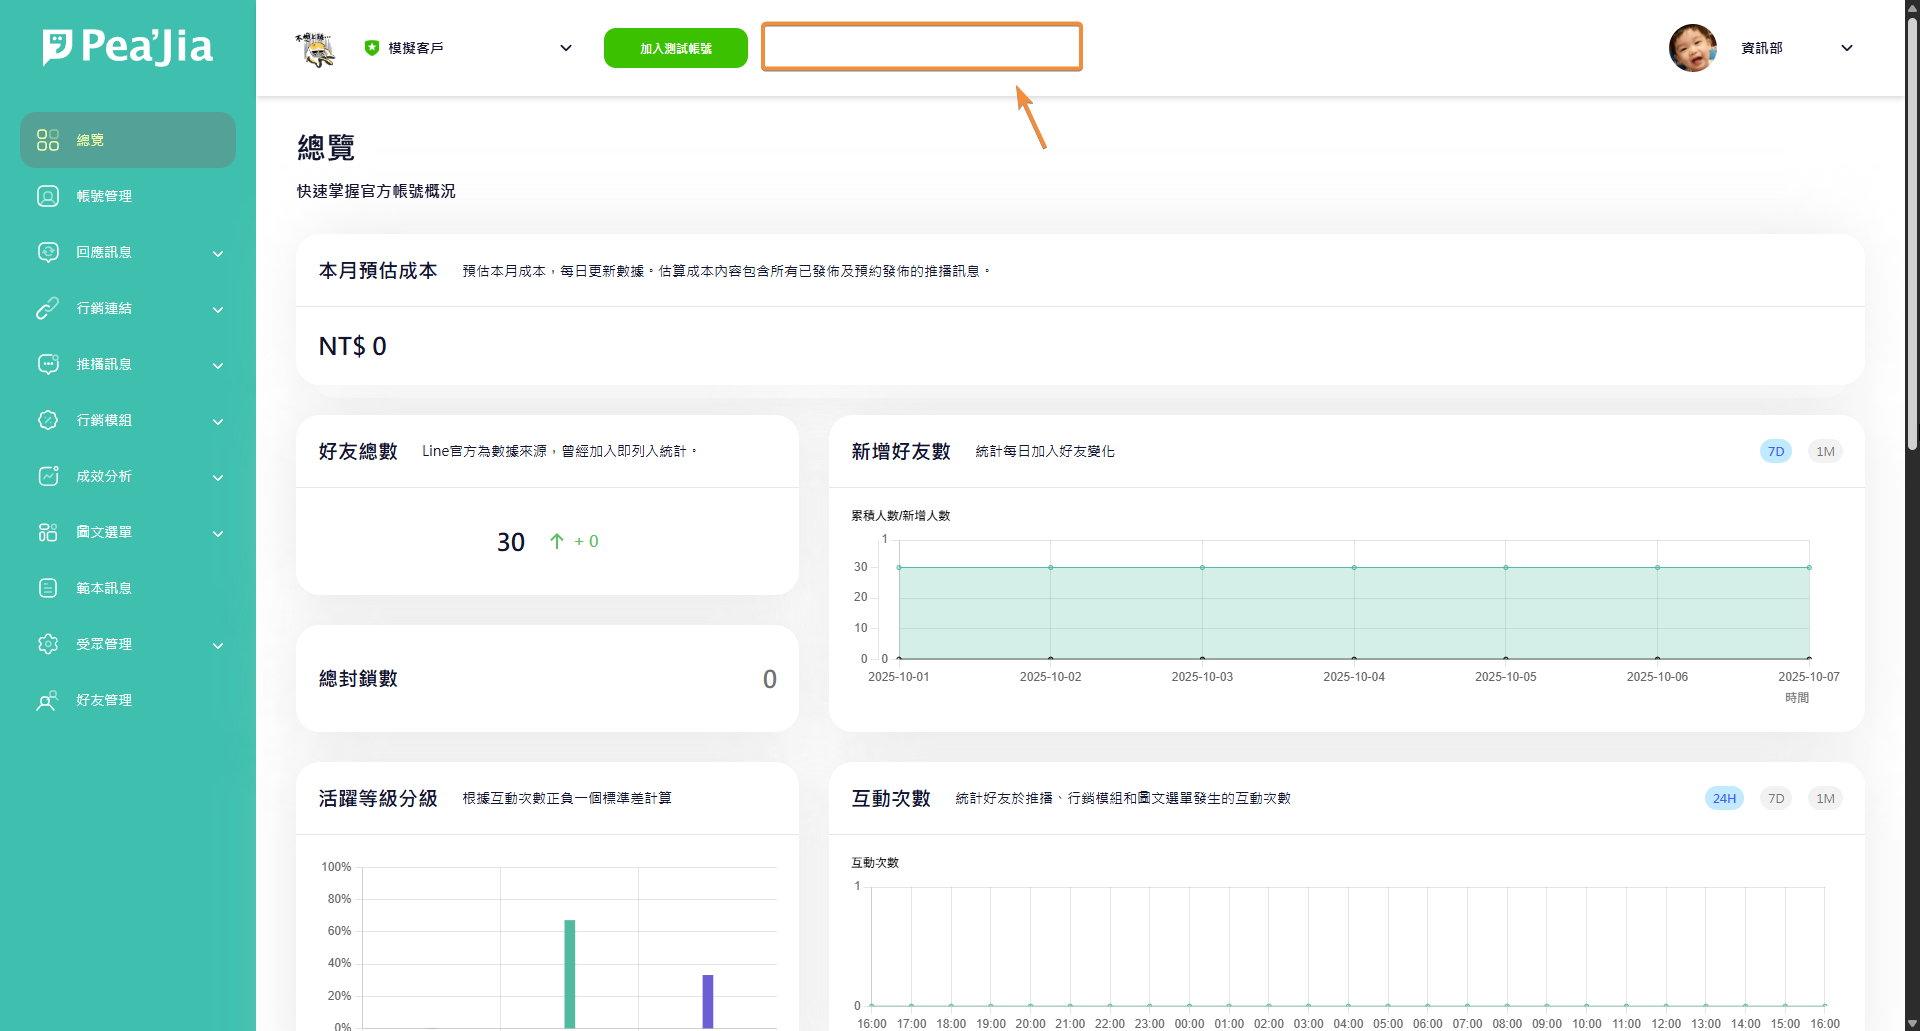Image resolution: width=1920 pixels, height=1031 pixels.
Task: Click the page vertical scrollbar
Action: click(1912, 230)
